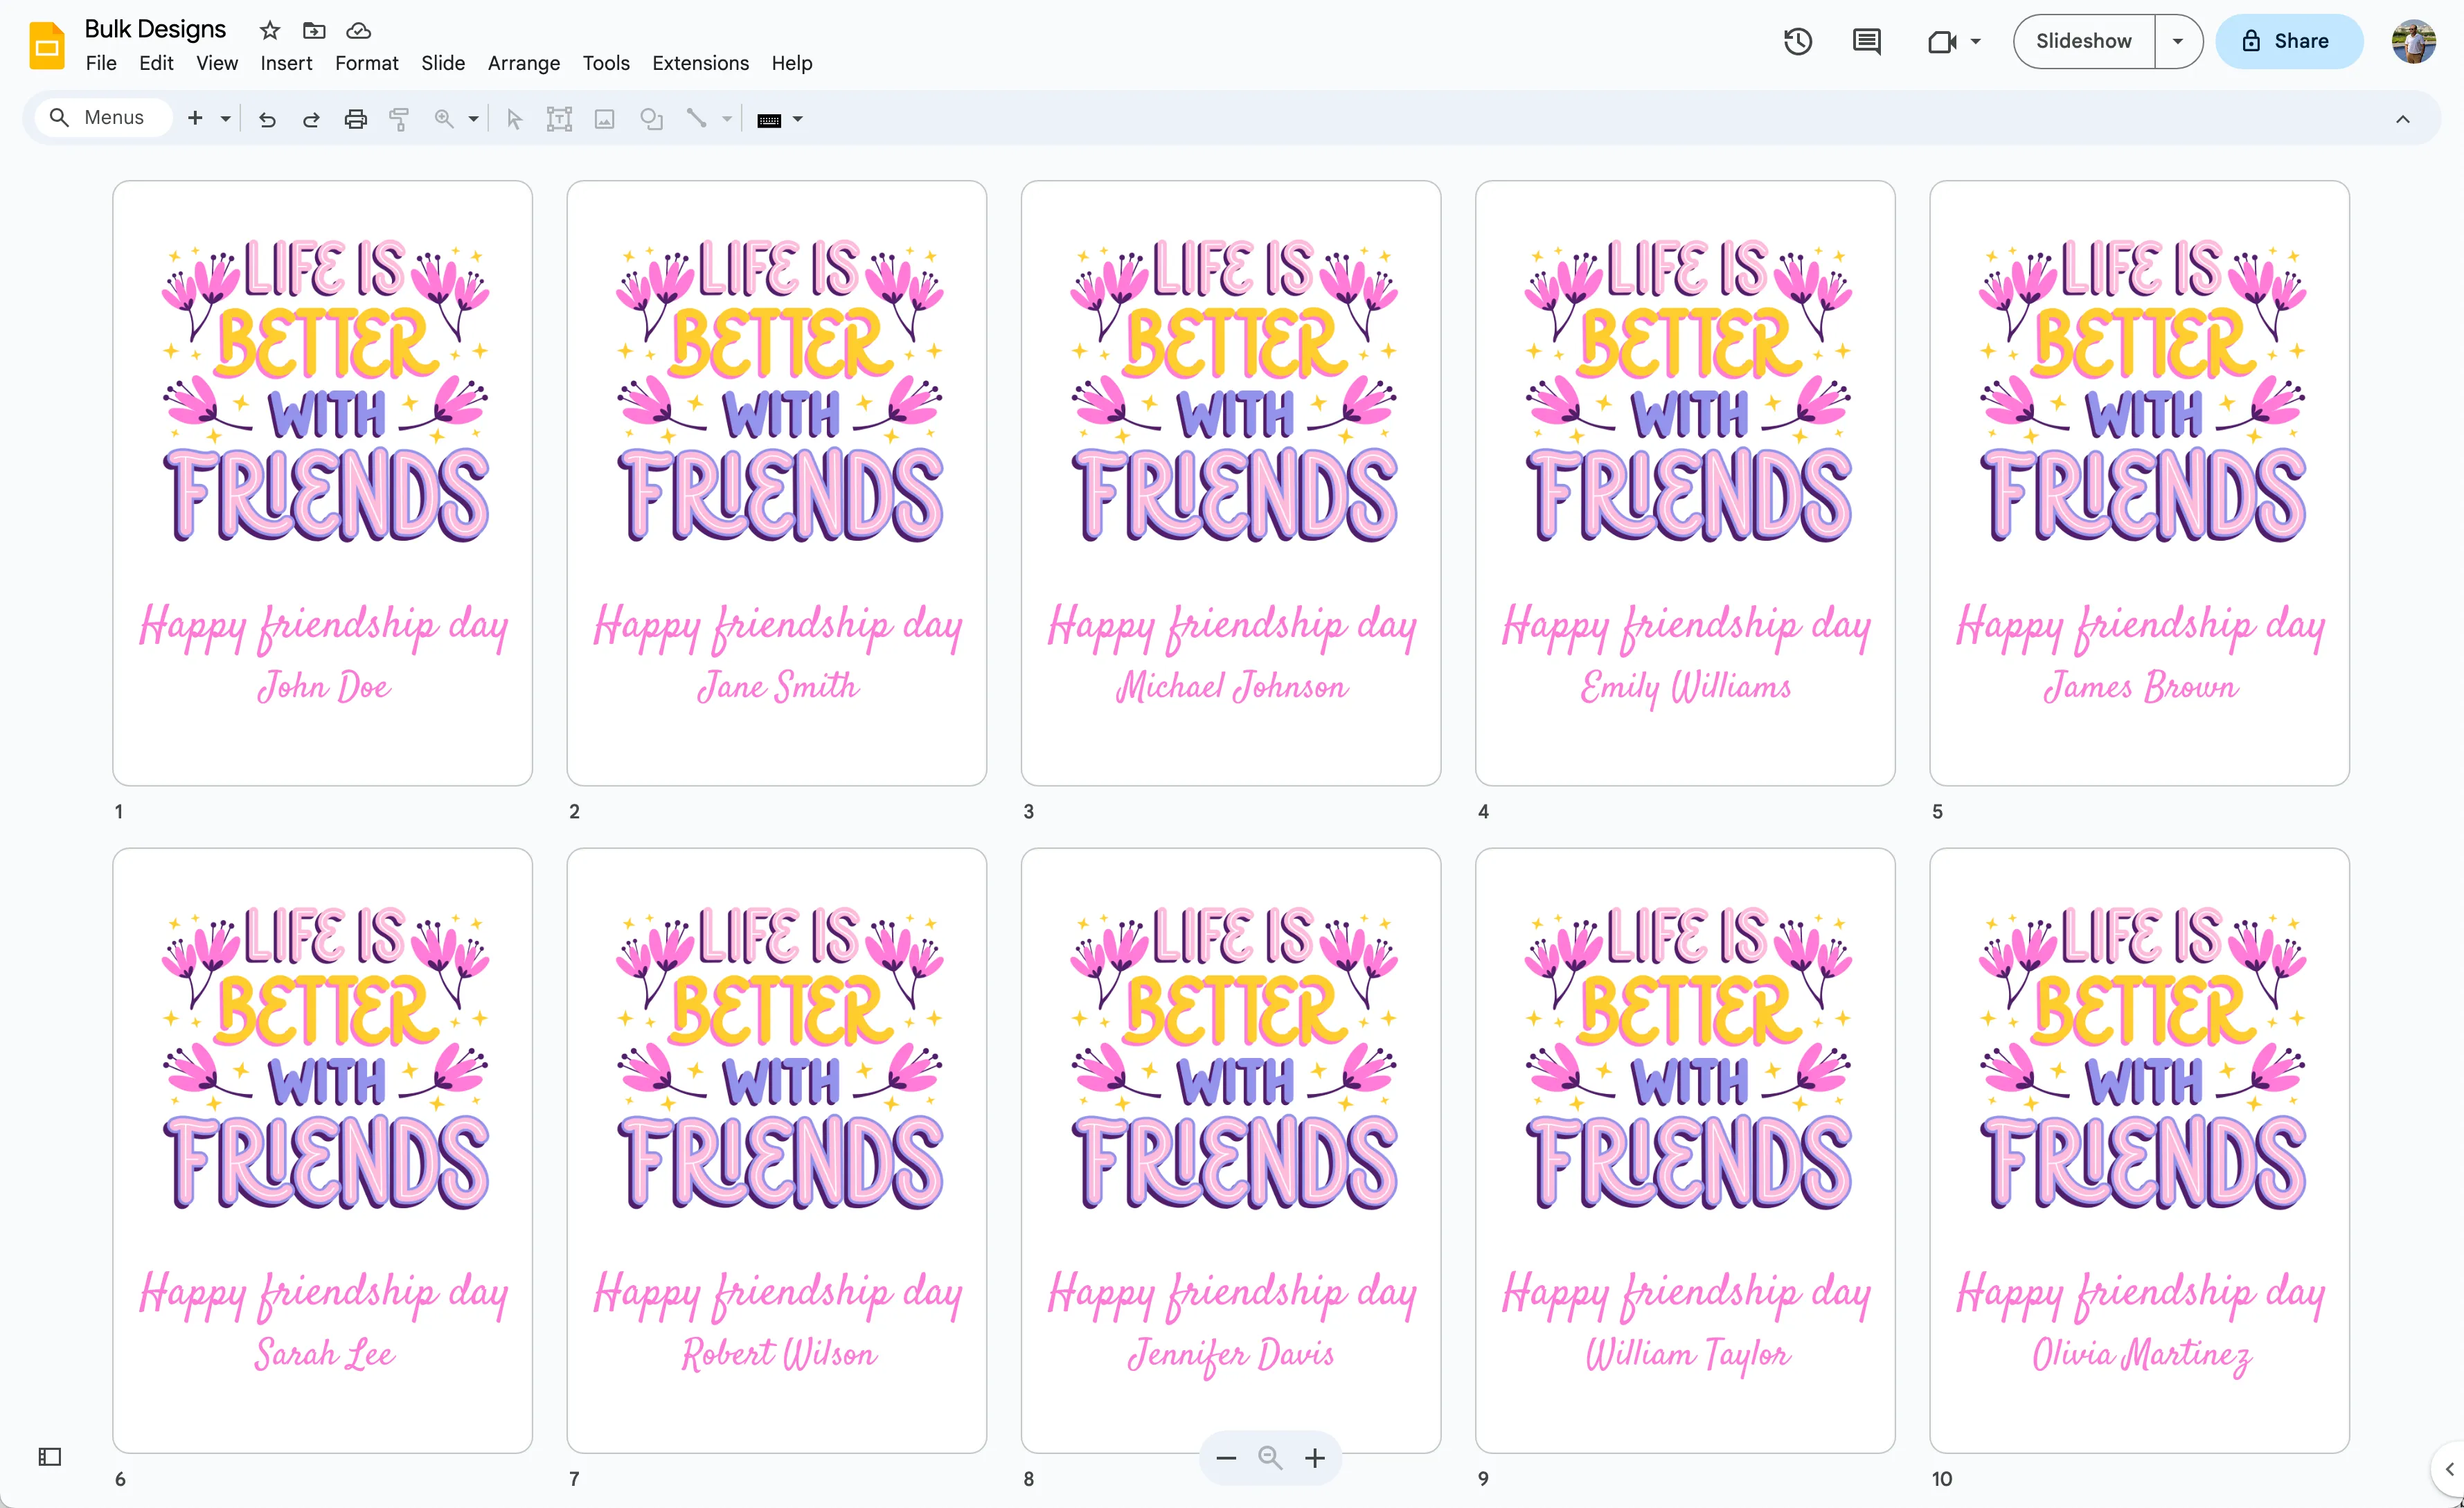Print the presentation
Image resolution: width=2464 pixels, height=1508 pixels.
355,118
